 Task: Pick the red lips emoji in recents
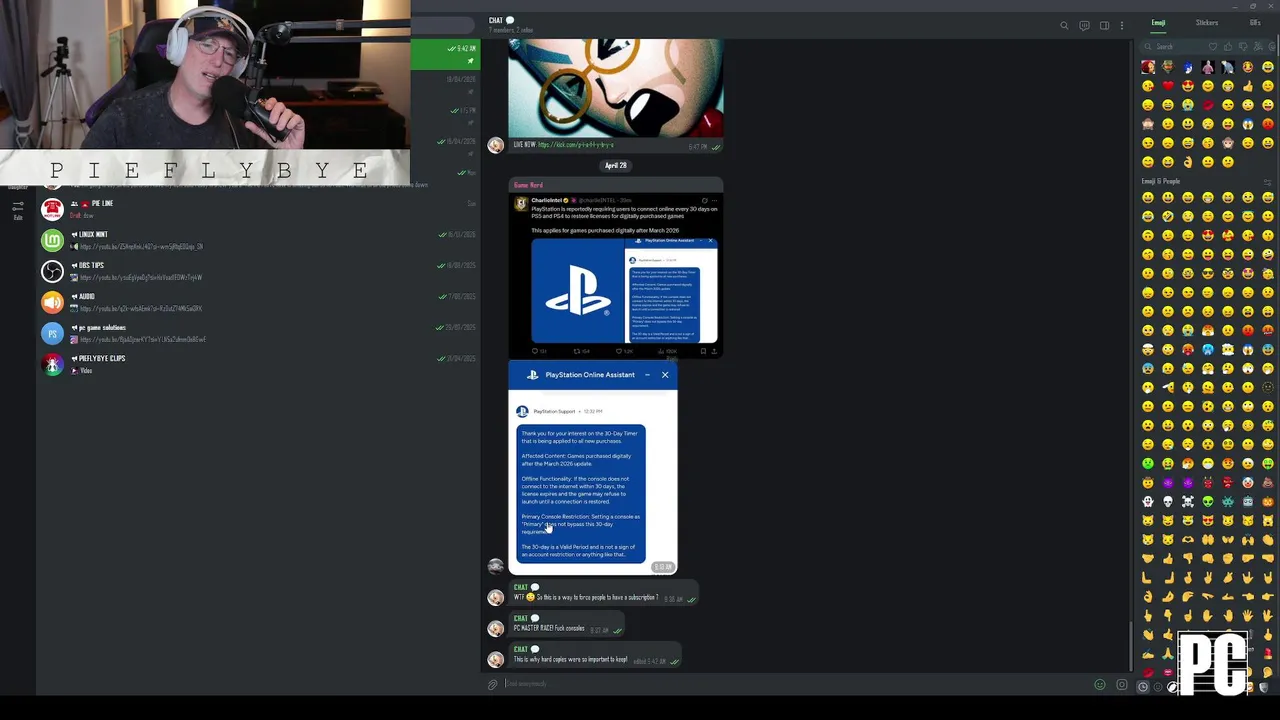[x=1208, y=105]
